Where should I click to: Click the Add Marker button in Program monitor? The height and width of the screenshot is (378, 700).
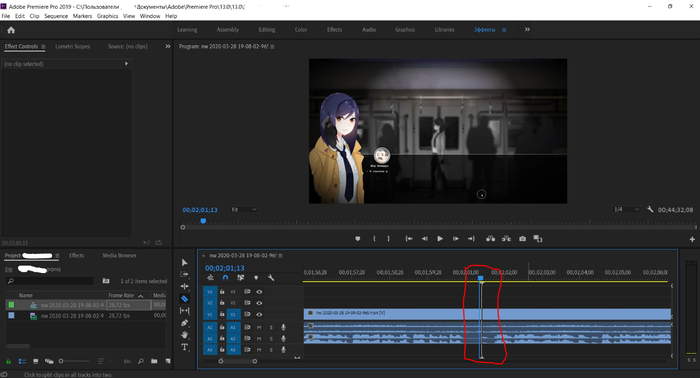pos(358,239)
